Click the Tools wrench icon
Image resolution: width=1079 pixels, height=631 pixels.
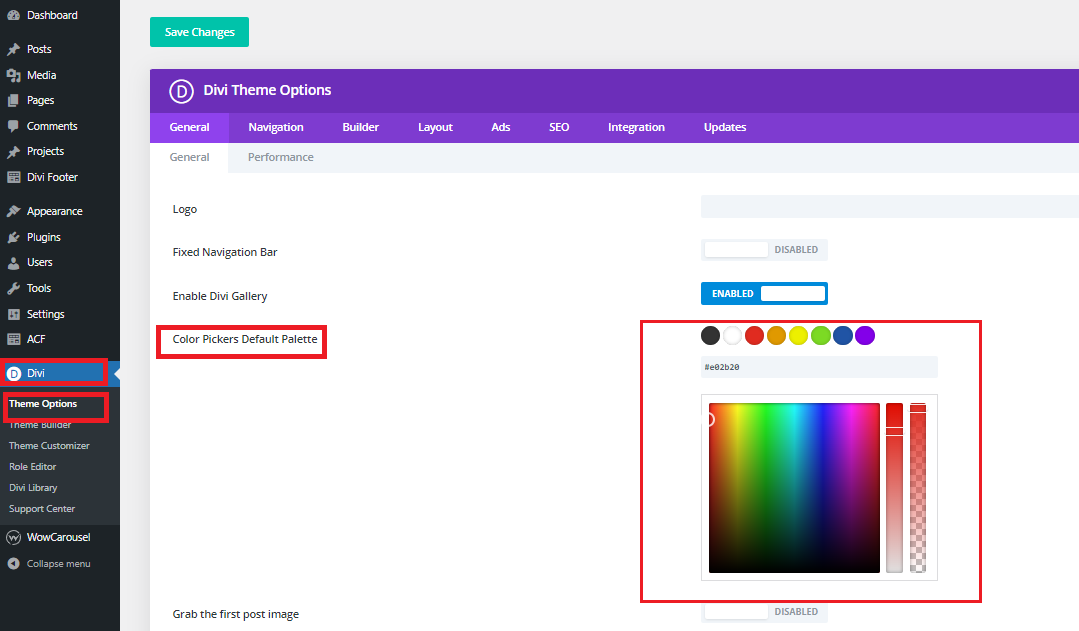click(x=13, y=288)
